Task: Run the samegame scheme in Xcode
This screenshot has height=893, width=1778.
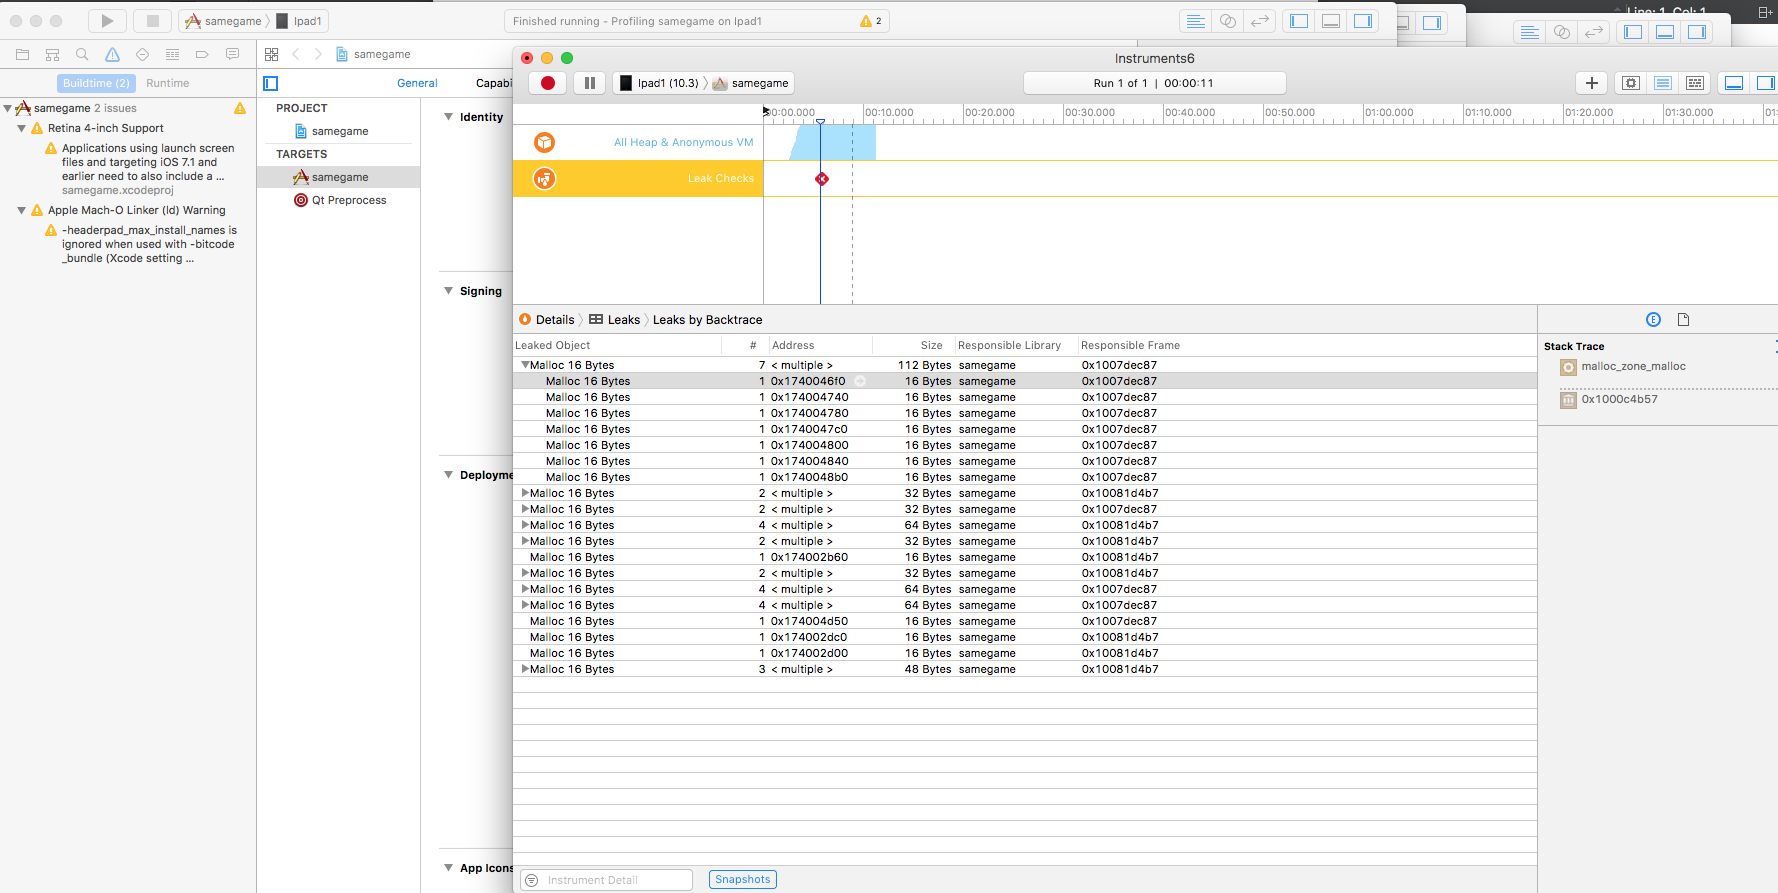Action: (x=107, y=21)
